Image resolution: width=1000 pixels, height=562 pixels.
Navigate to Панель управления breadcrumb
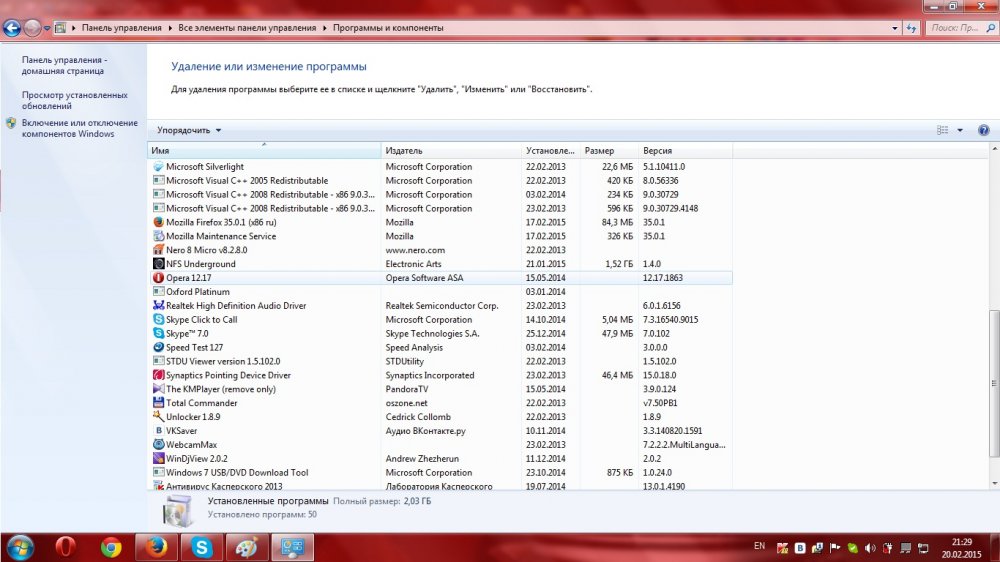121,28
